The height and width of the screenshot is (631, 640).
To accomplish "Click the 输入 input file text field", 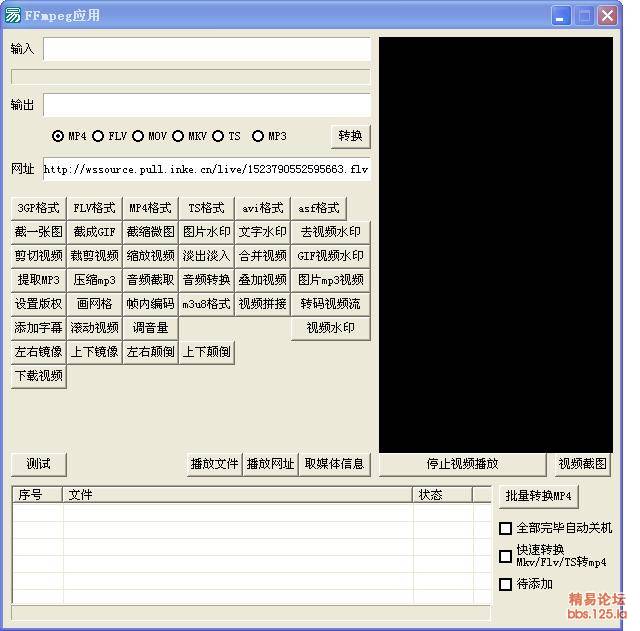I will tap(206, 49).
